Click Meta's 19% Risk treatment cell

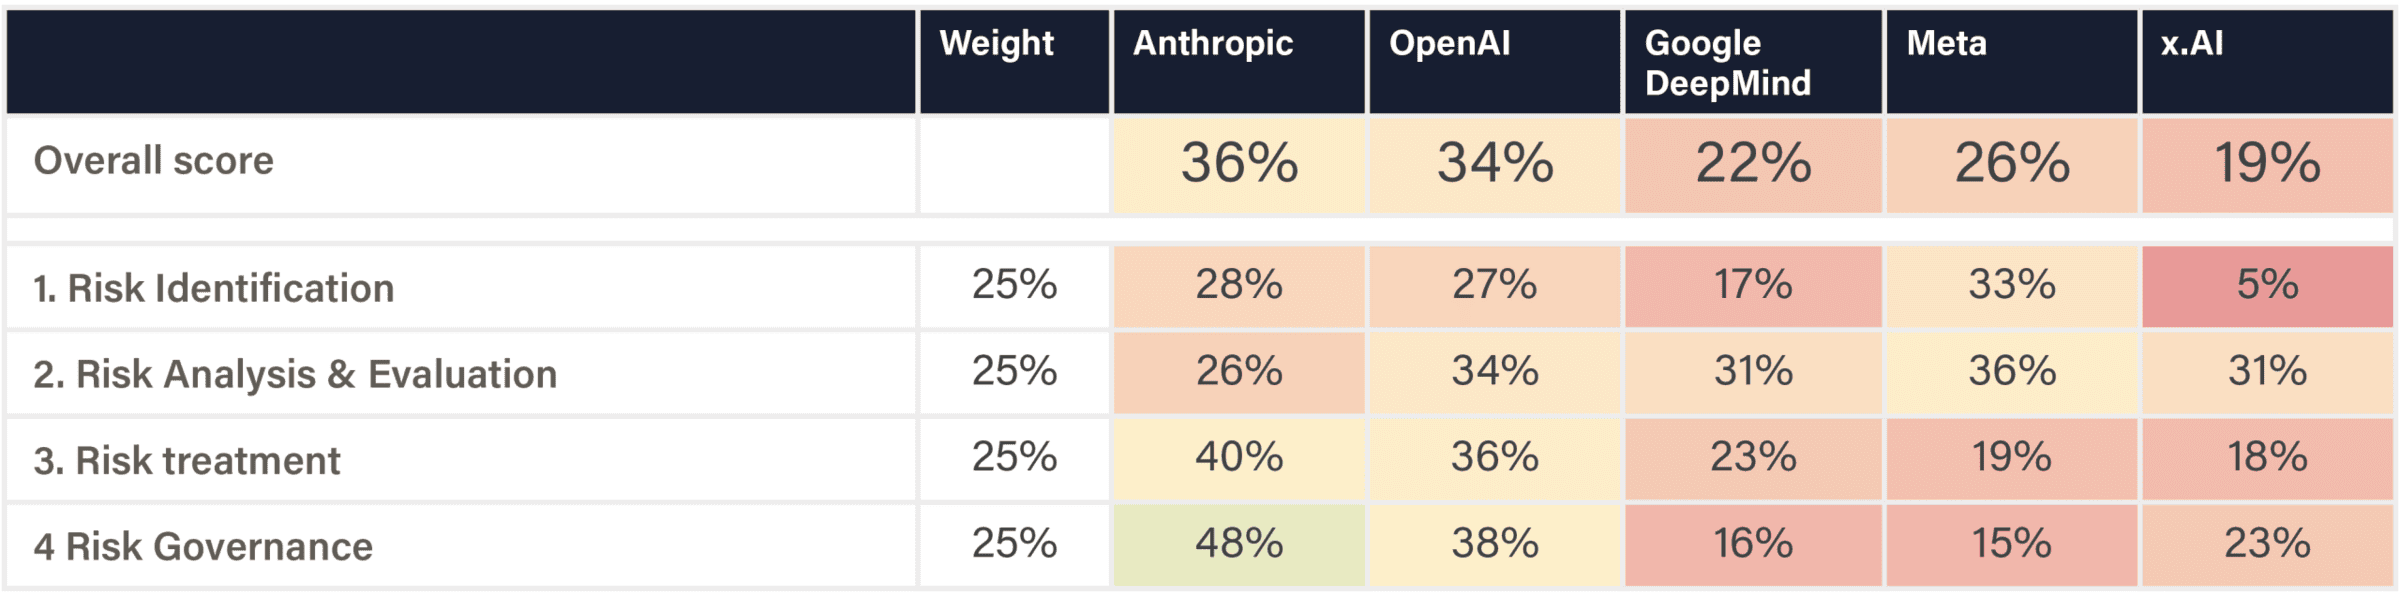(x=2011, y=458)
